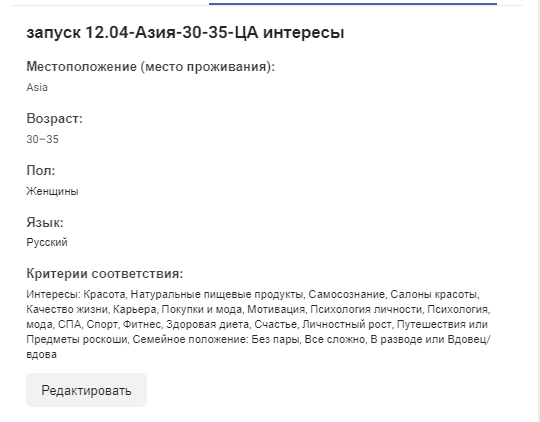
Task: Click the word вдова on the last line
Action: point(41,354)
